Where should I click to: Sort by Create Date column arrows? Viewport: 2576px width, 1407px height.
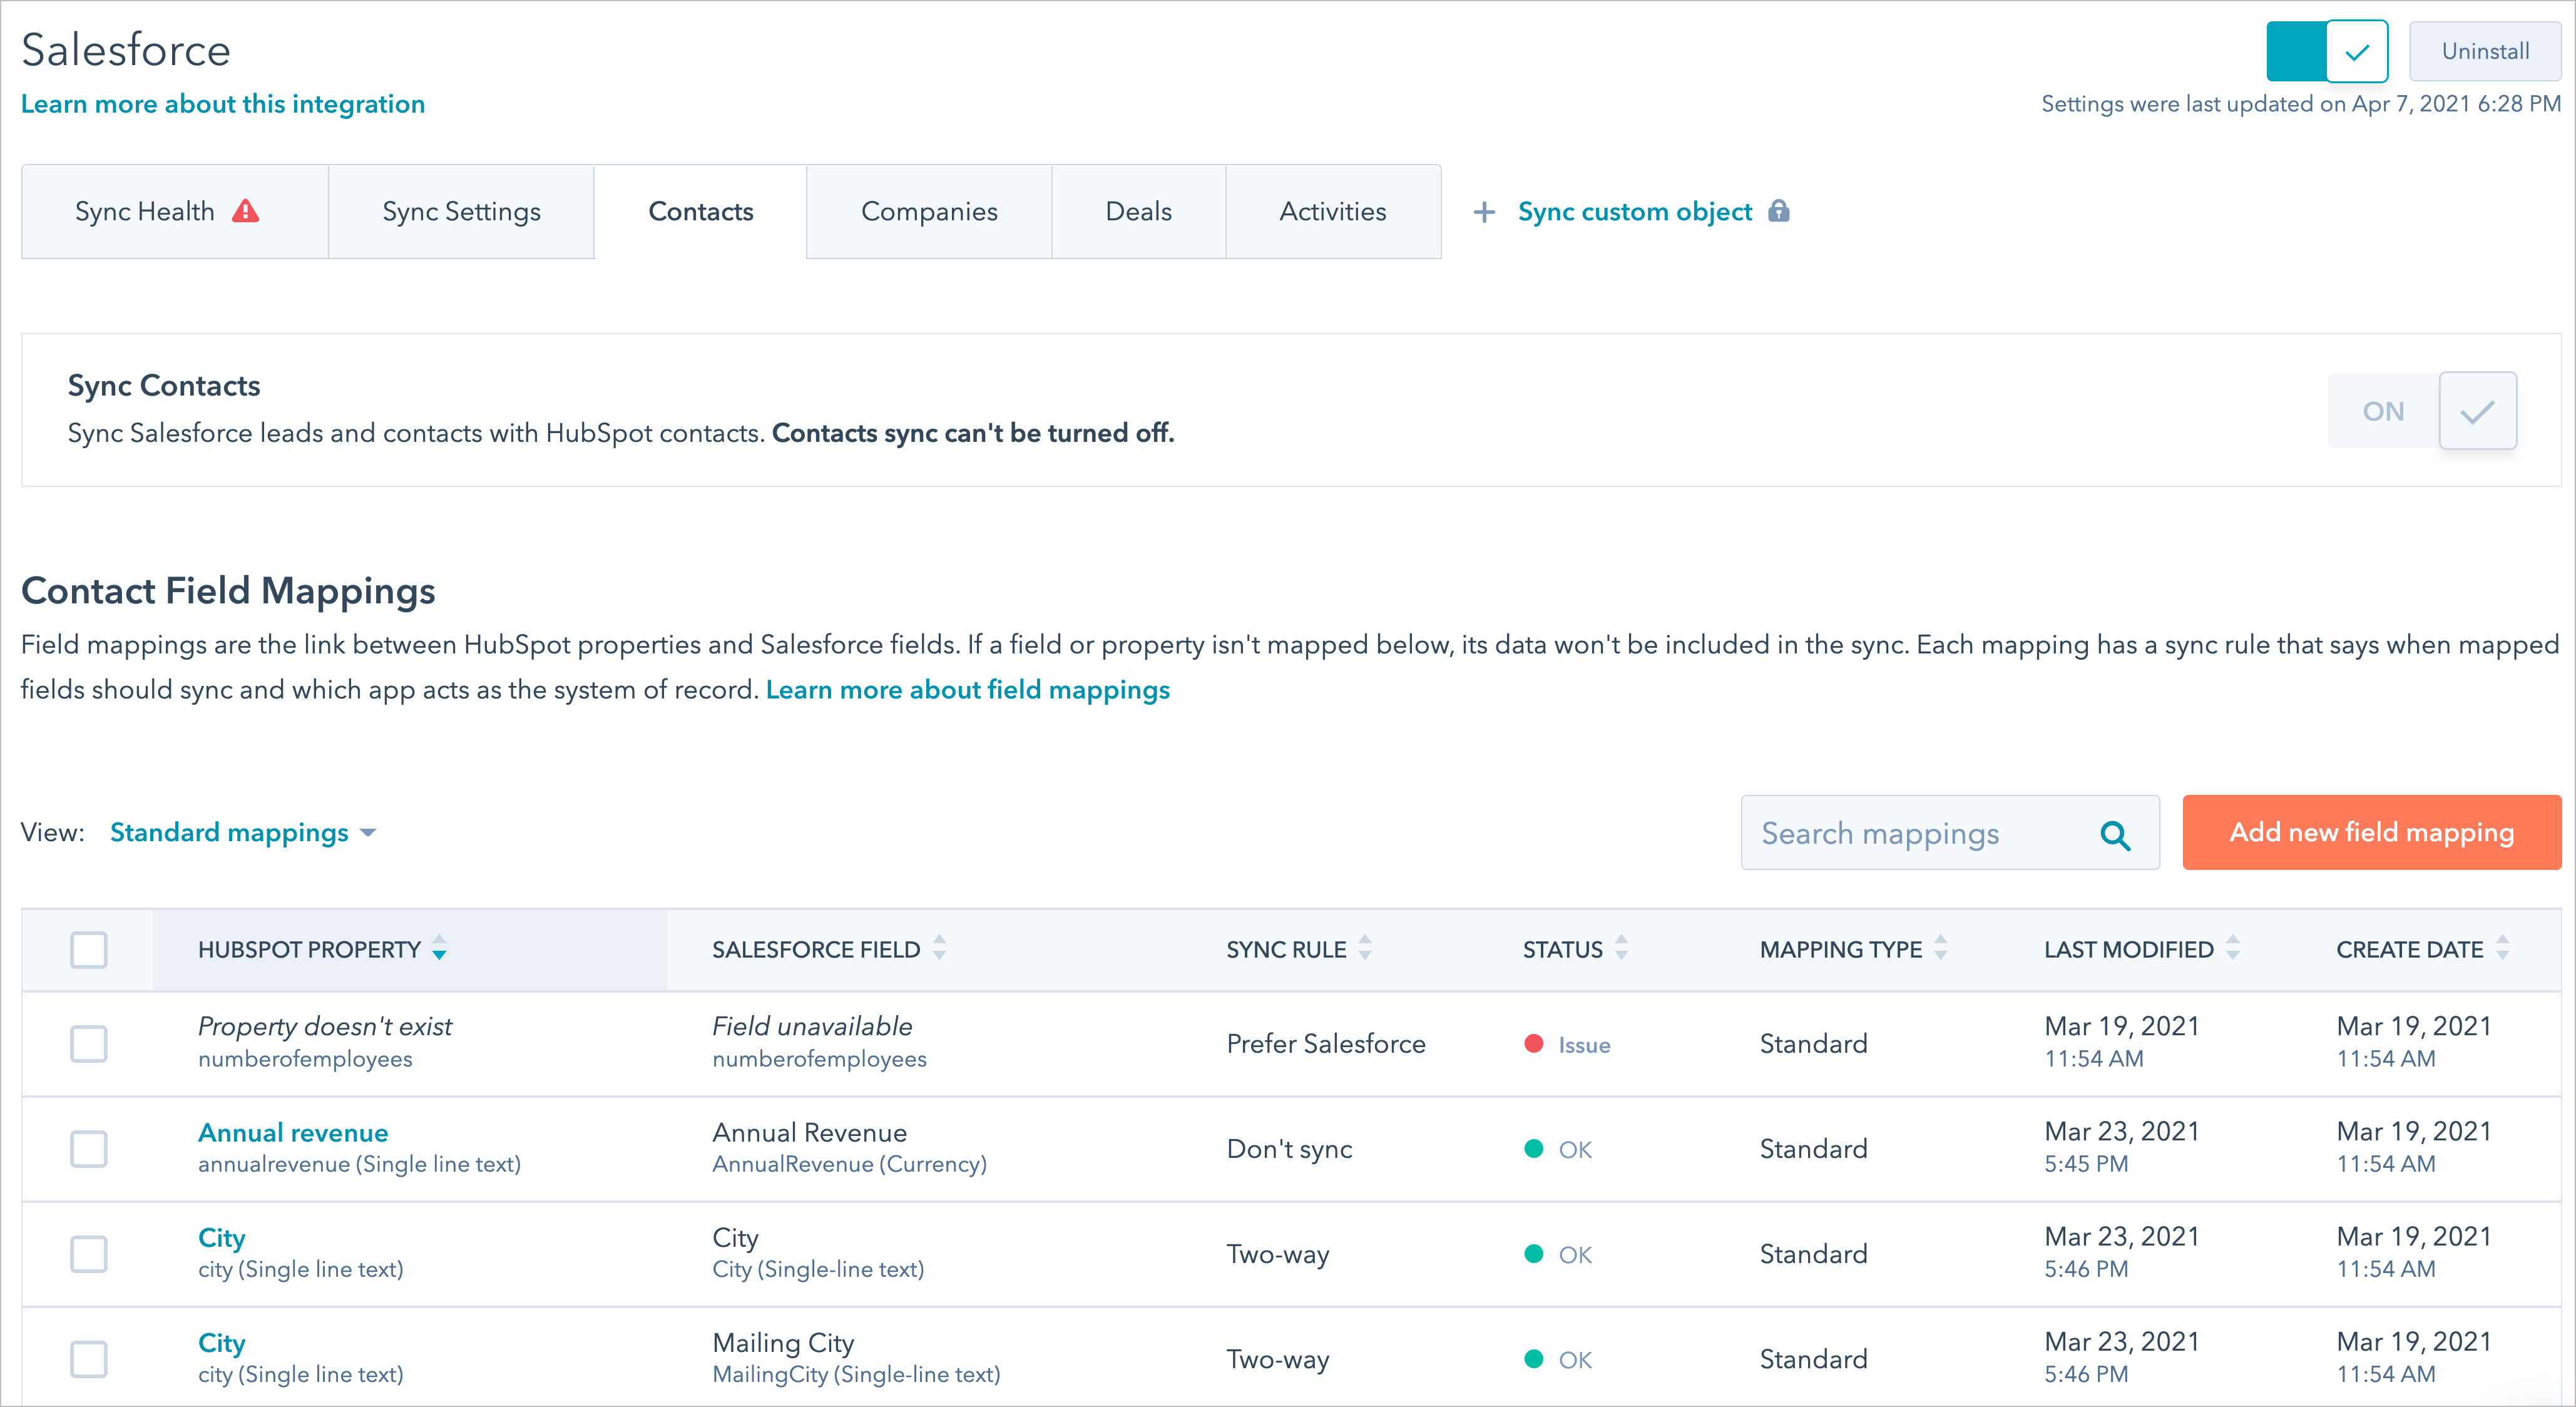tap(2503, 948)
